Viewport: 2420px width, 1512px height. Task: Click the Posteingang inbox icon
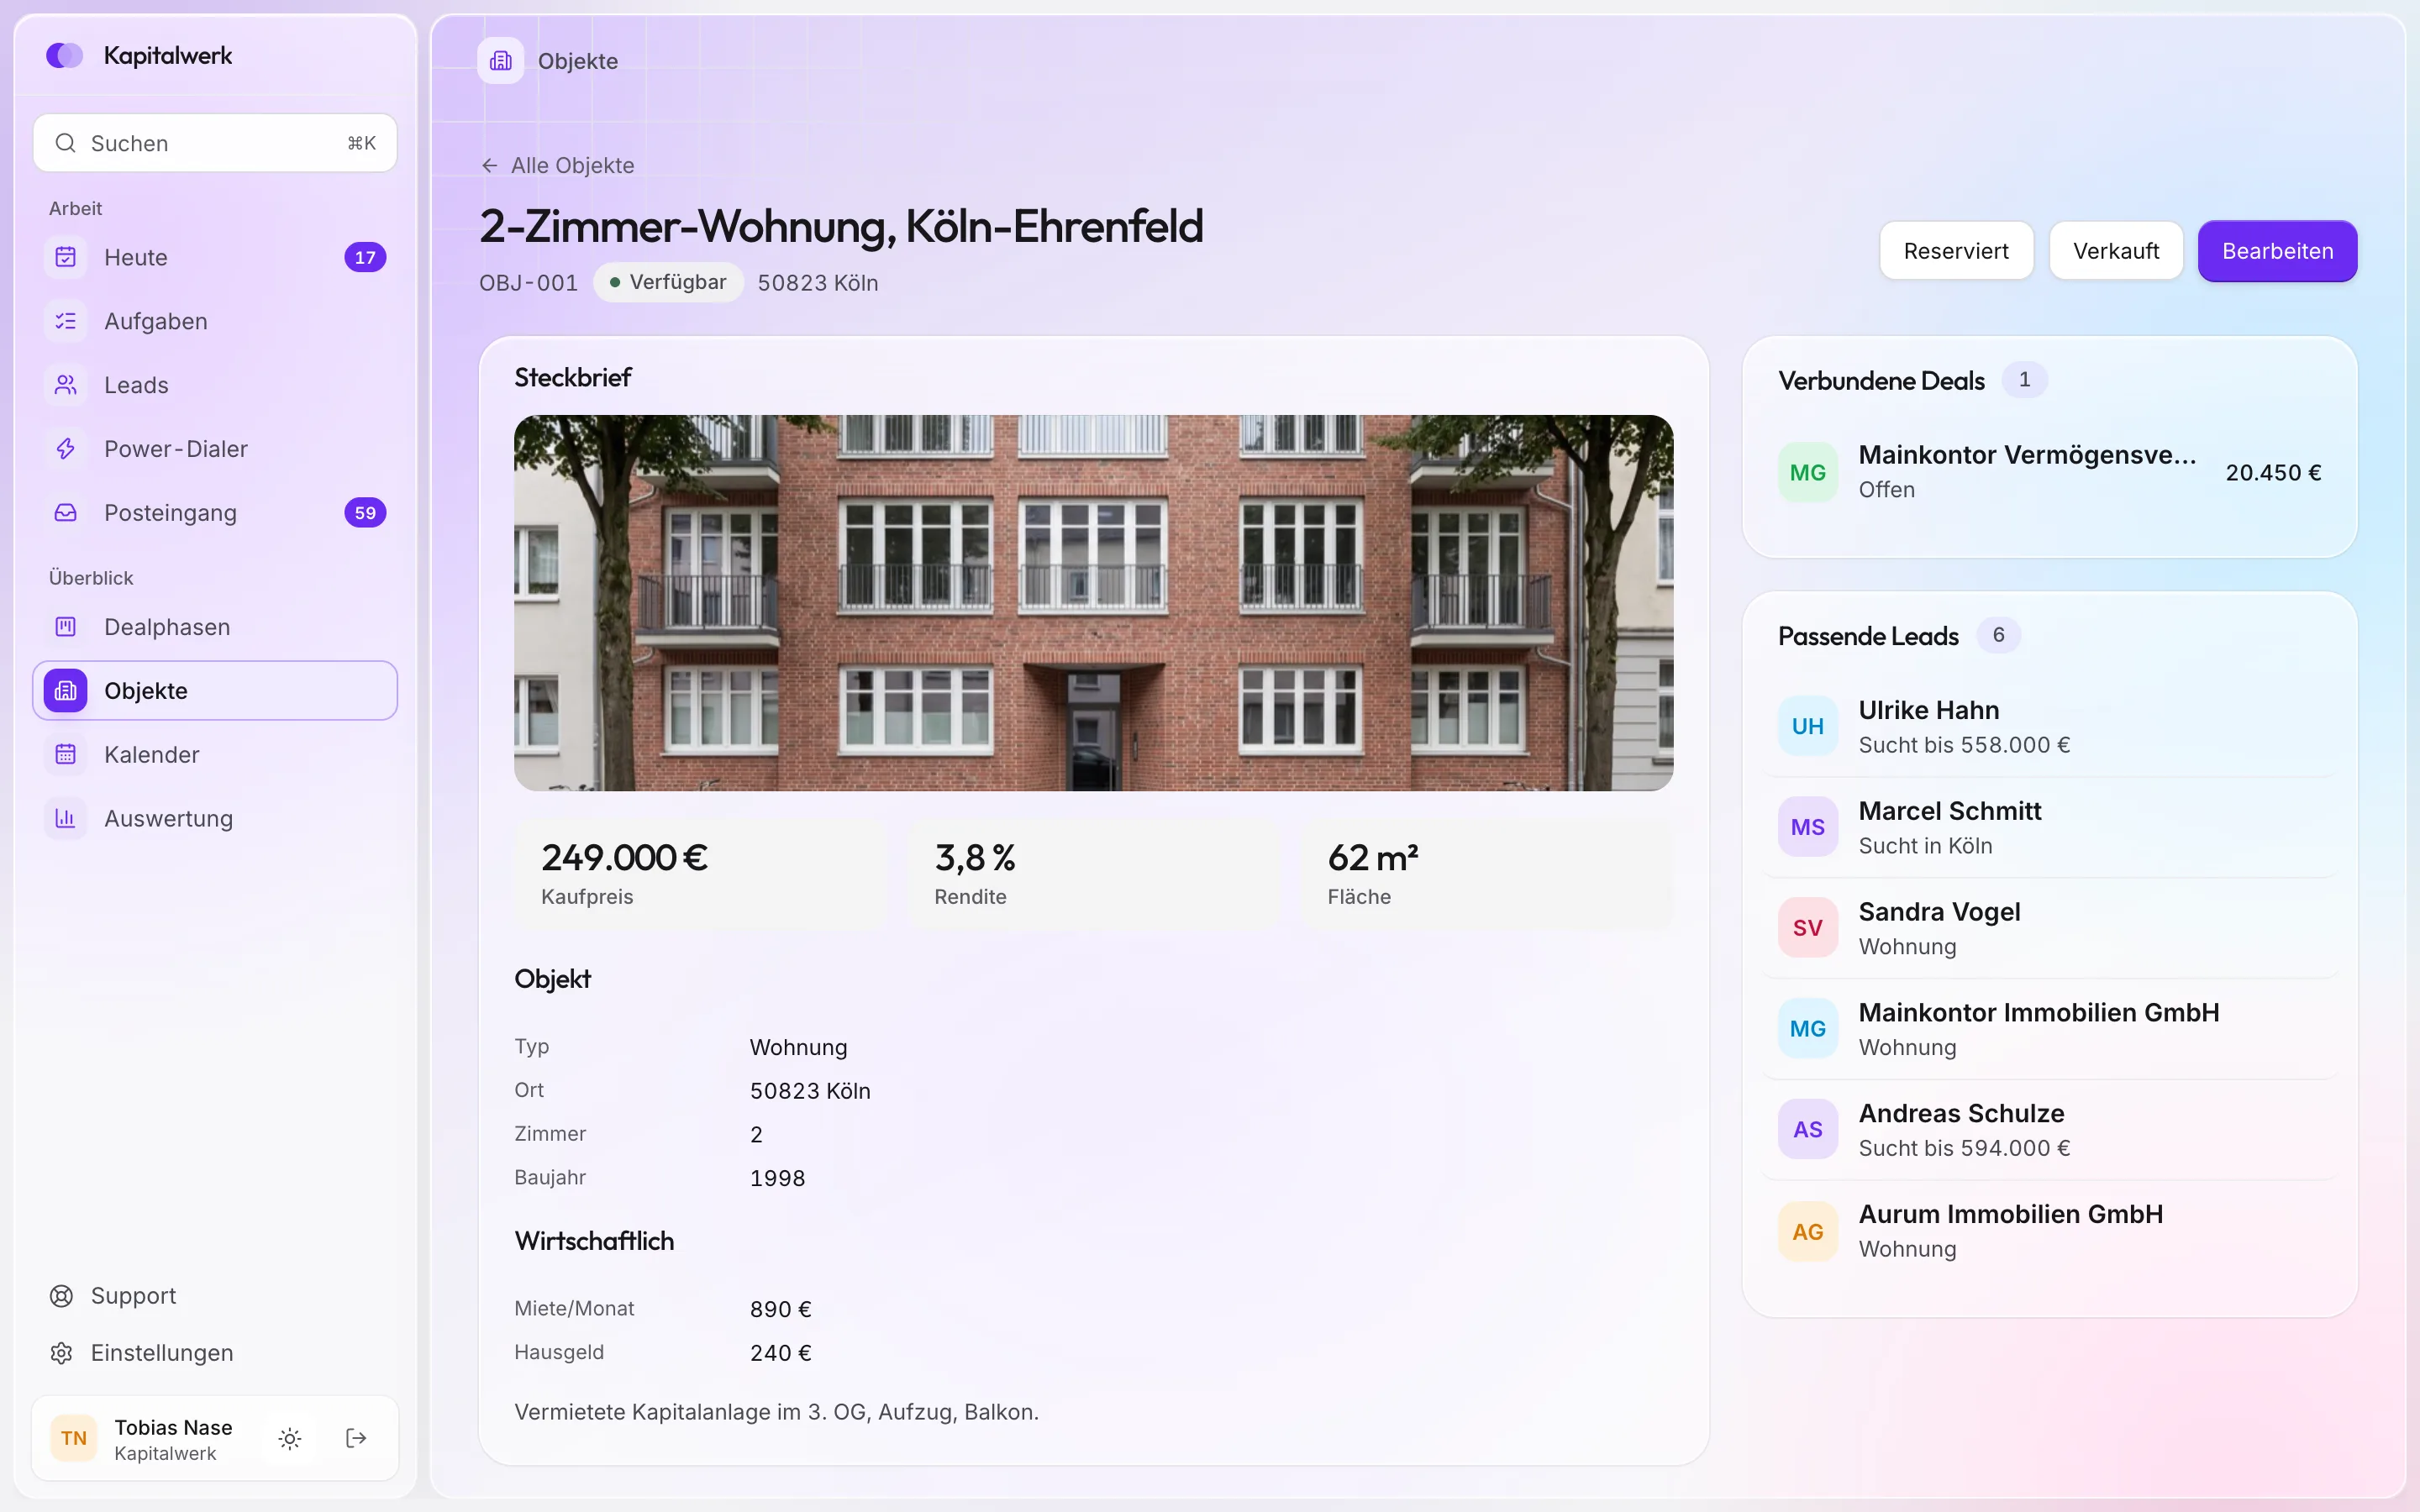[66, 513]
